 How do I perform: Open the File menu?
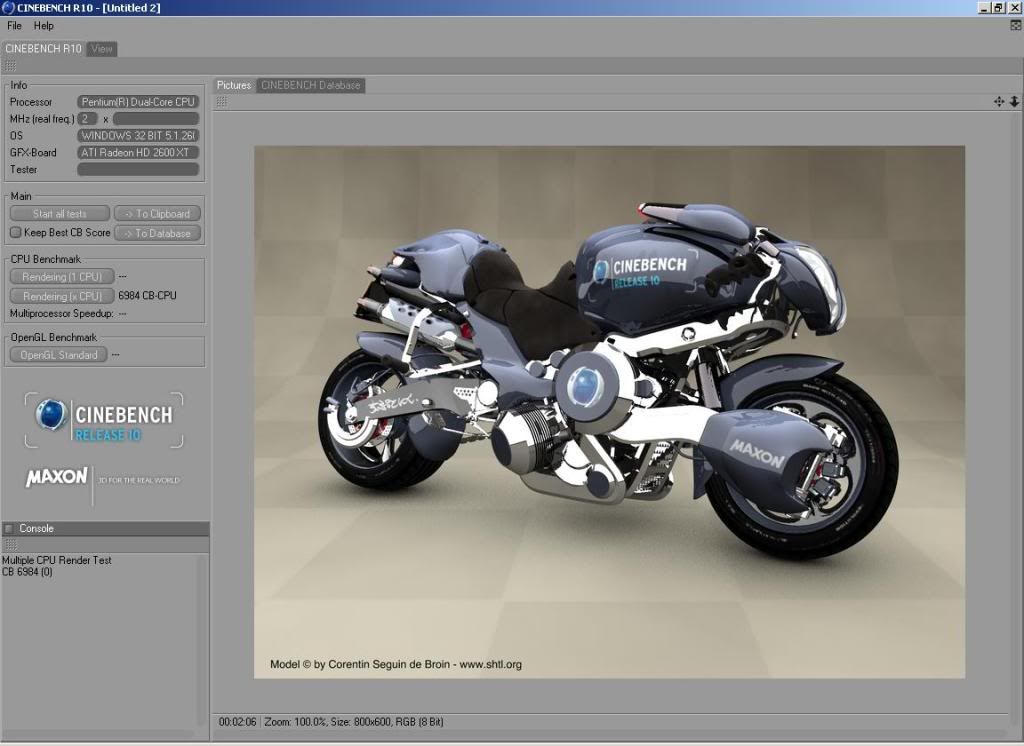point(14,25)
